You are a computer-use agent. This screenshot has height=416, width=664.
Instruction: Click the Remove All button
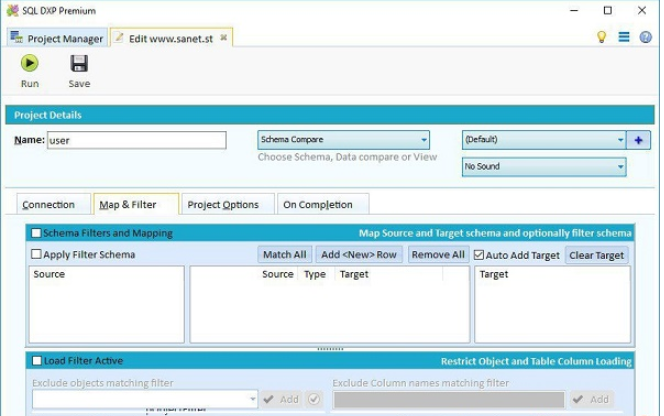pos(438,255)
